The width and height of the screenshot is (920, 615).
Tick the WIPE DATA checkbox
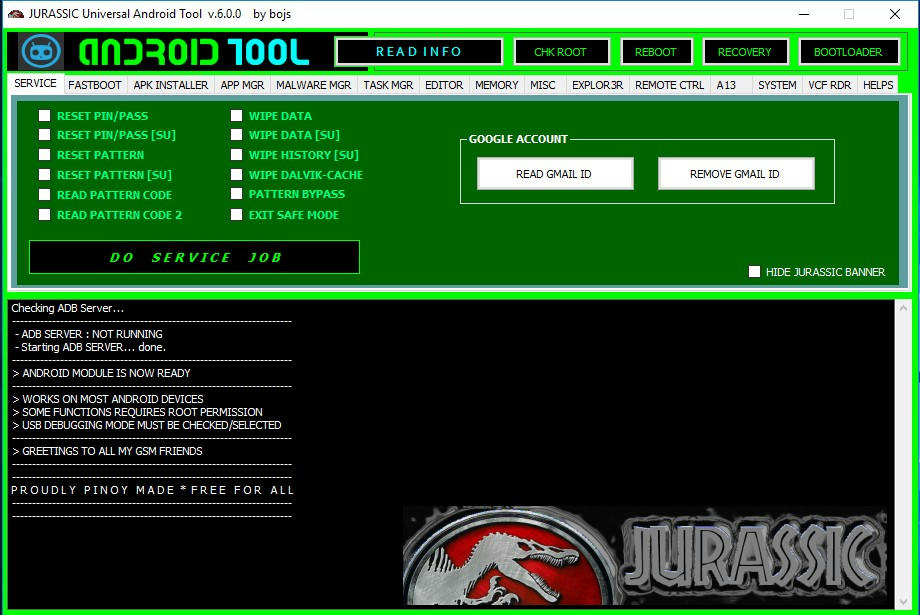pyautogui.click(x=236, y=116)
